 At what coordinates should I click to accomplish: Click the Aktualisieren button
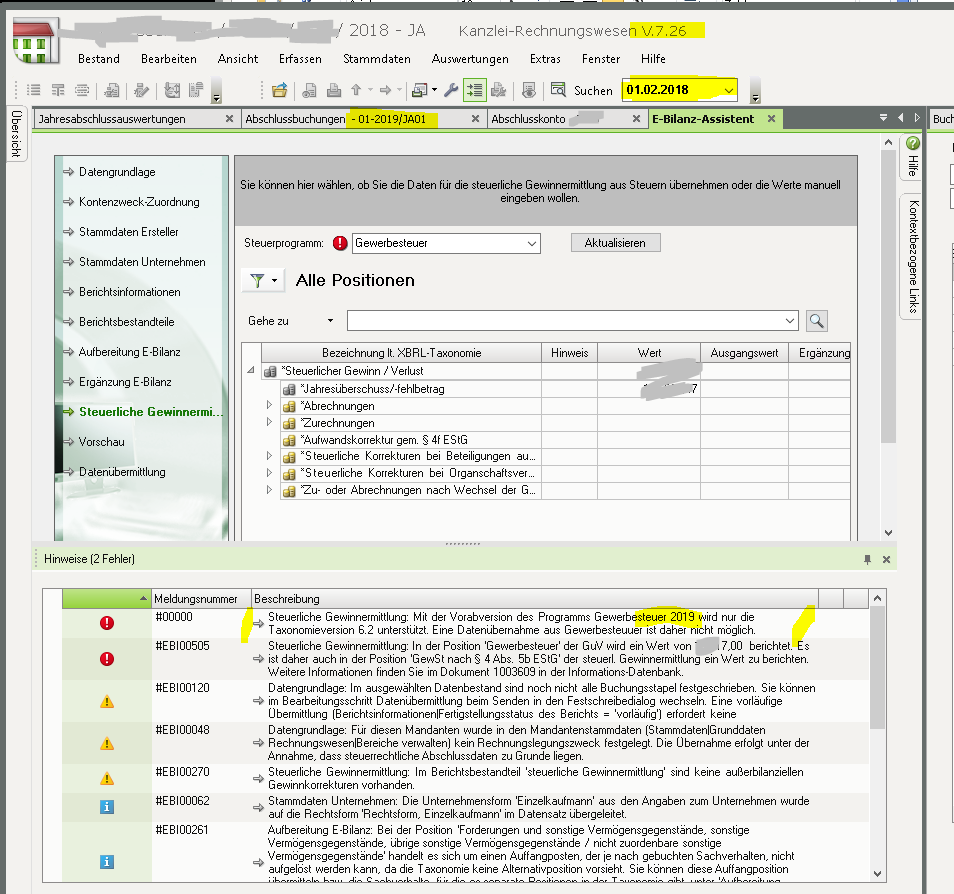(615, 243)
